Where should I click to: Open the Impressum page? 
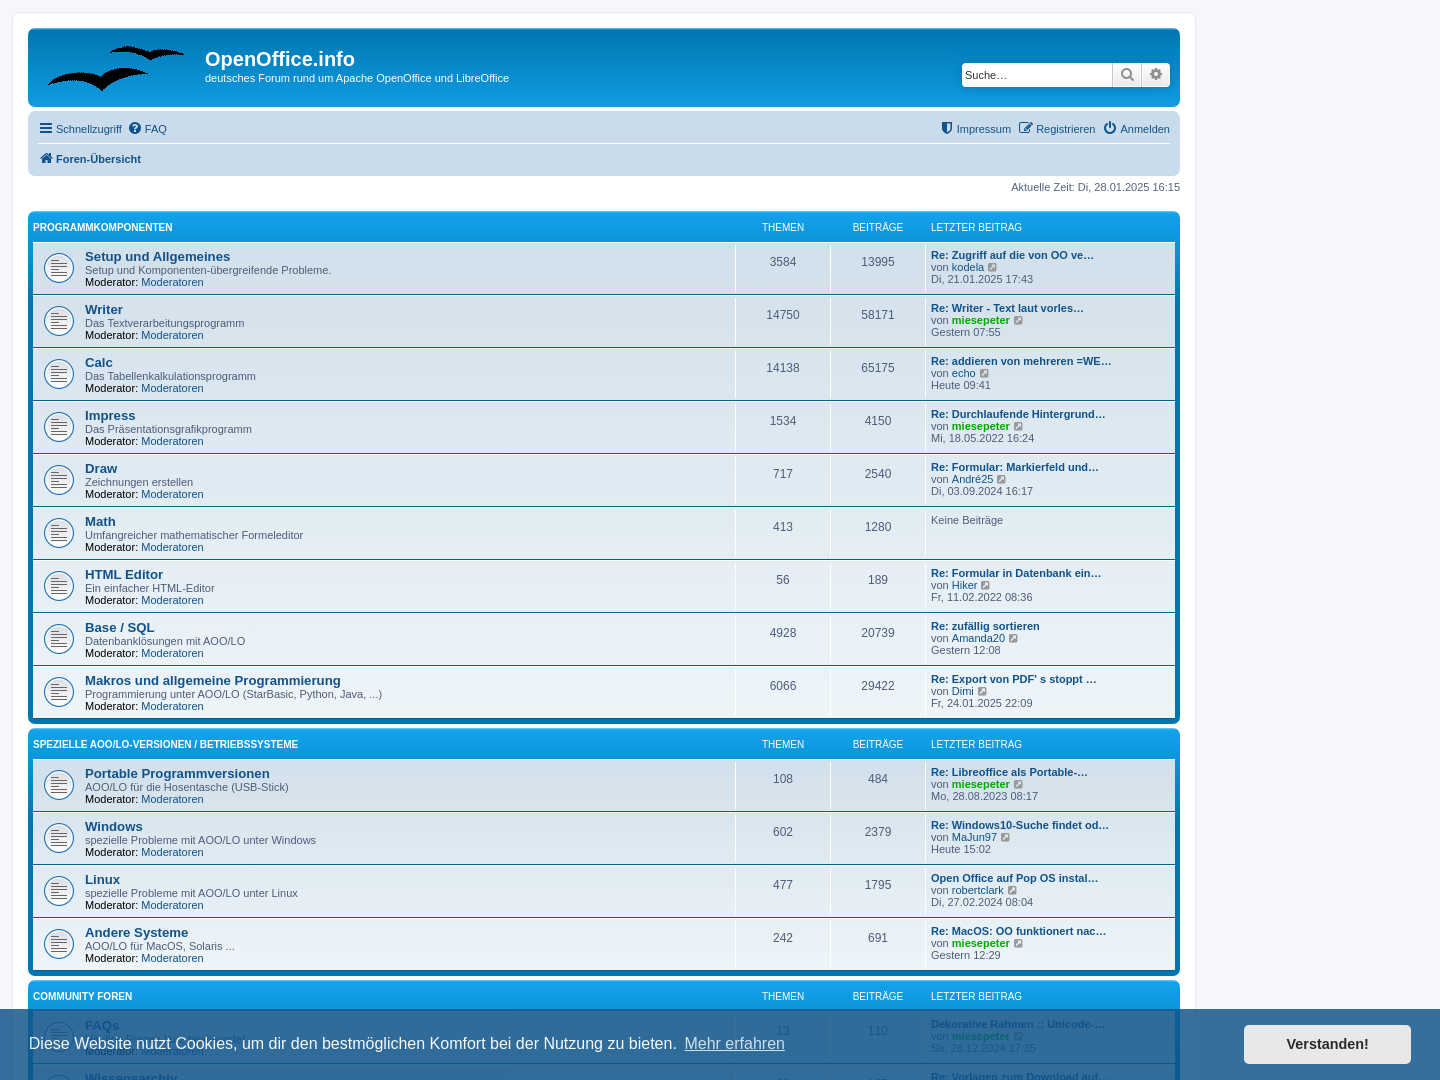pyautogui.click(x=976, y=129)
